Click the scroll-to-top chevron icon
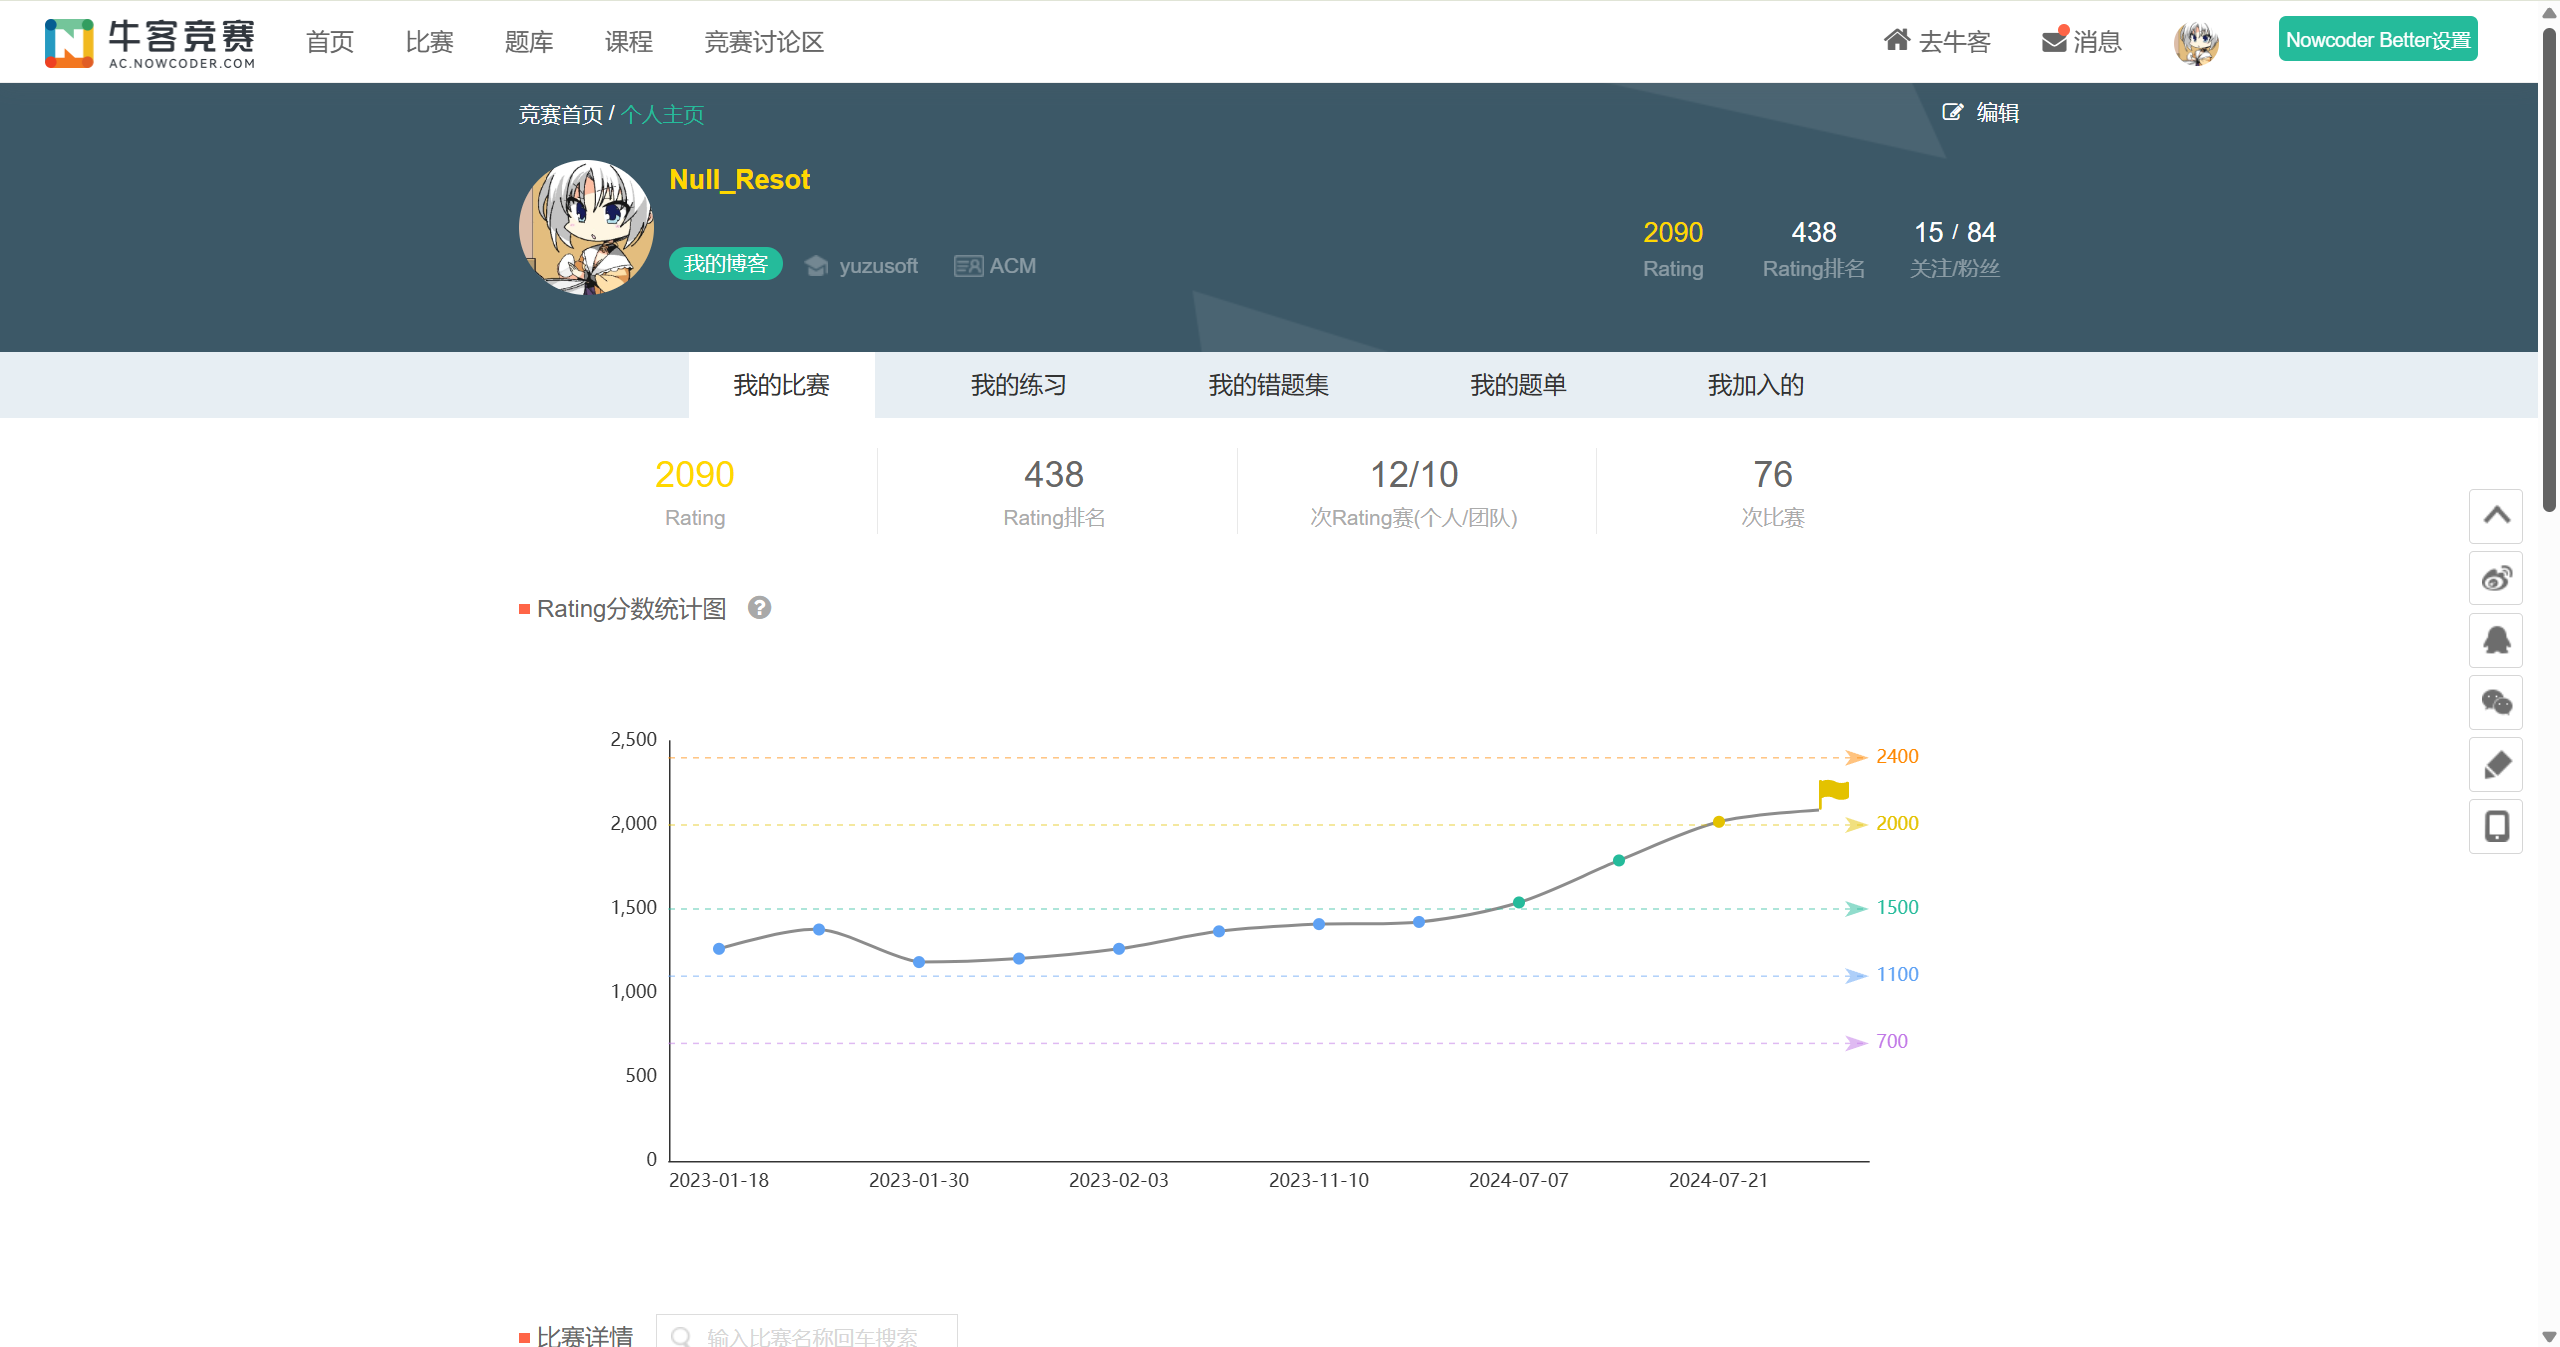2560x1347 pixels. 2496,516
